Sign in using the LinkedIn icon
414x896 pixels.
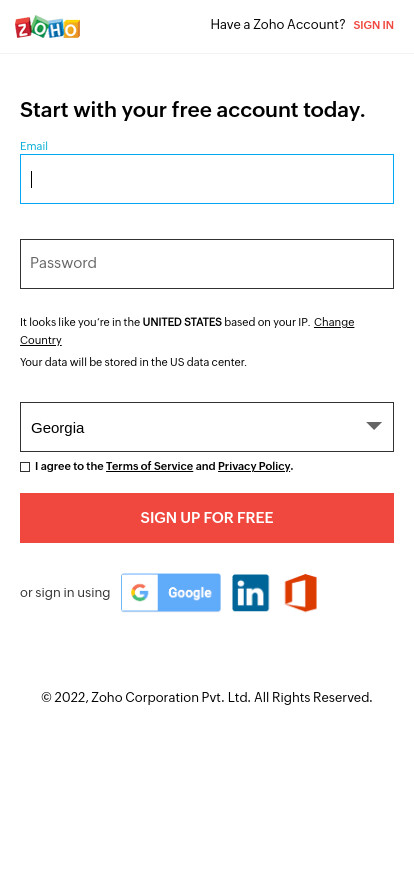(x=250, y=593)
